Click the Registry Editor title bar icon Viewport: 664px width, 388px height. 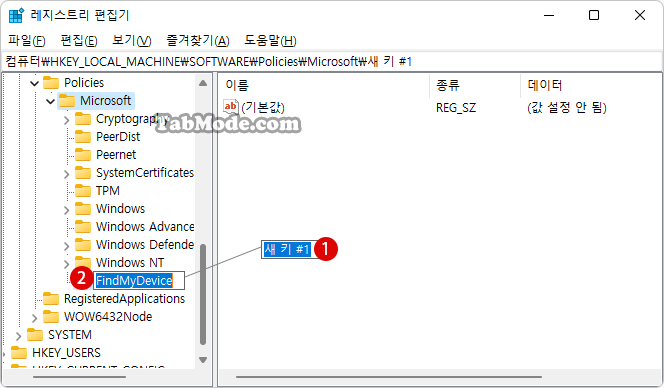coord(16,15)
